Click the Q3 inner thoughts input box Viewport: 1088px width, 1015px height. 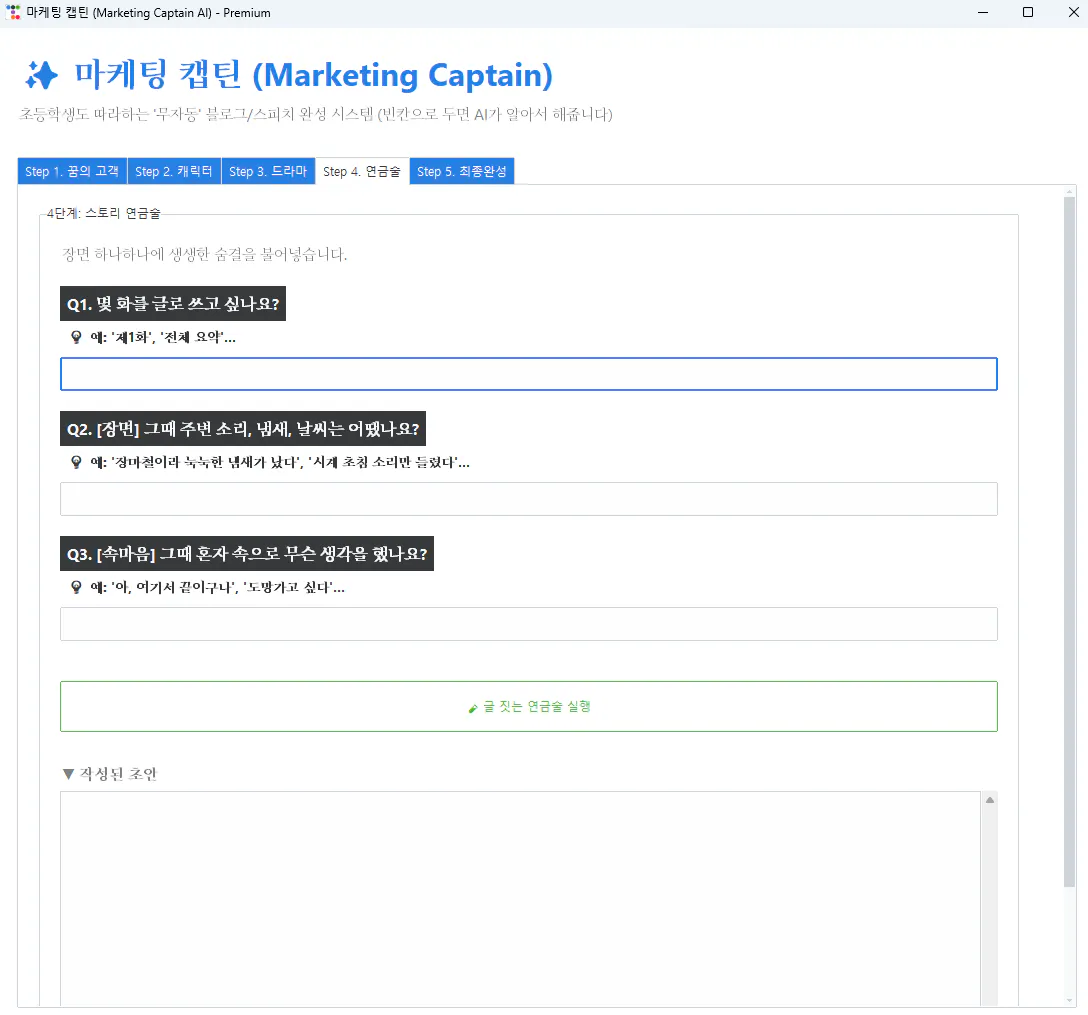pos(528,623)
